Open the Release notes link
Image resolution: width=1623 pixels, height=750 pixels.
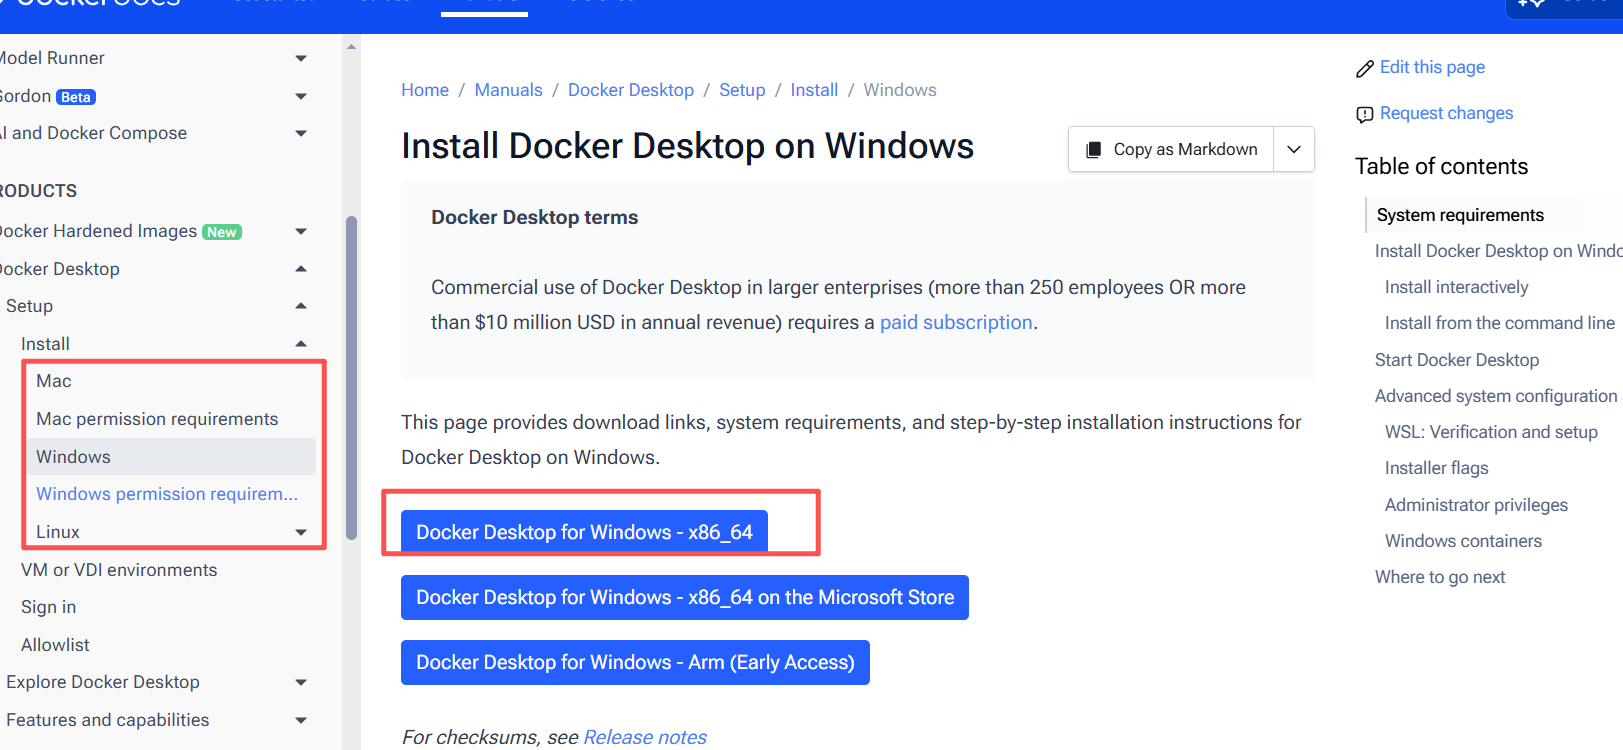pyautogui.click(x=645, y=737)
